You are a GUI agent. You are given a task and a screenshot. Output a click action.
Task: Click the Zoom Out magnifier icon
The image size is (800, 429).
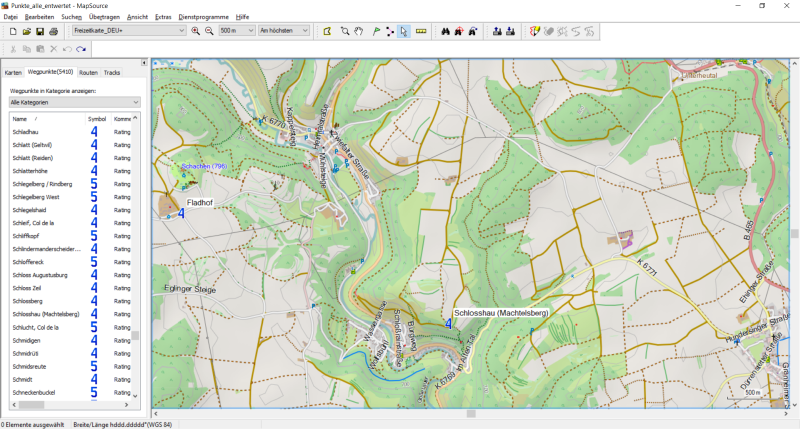209,31
